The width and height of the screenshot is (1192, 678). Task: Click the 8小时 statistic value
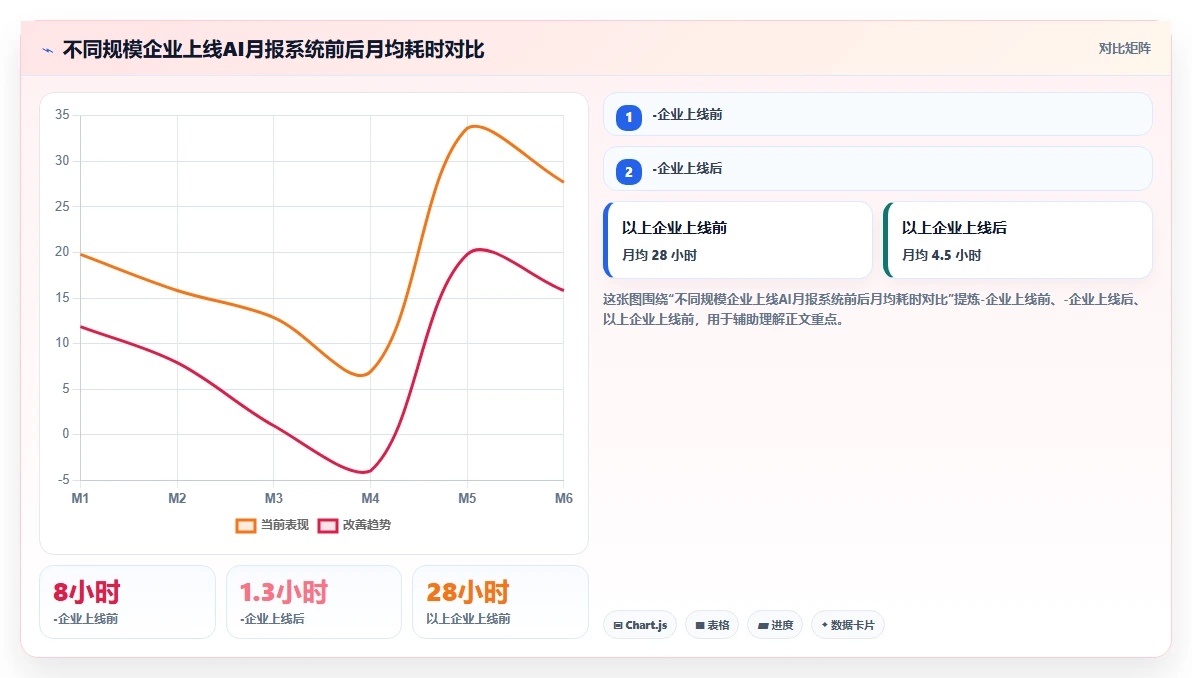[x=87, y=592]
